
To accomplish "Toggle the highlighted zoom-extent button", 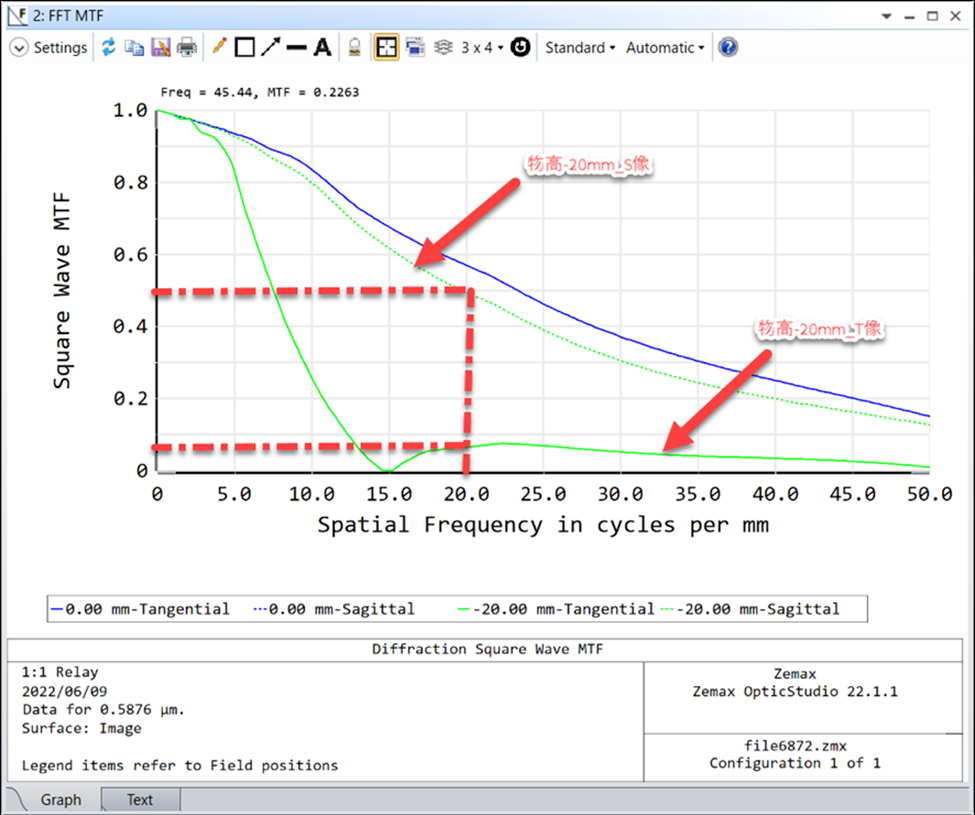I will coord(385,47).
